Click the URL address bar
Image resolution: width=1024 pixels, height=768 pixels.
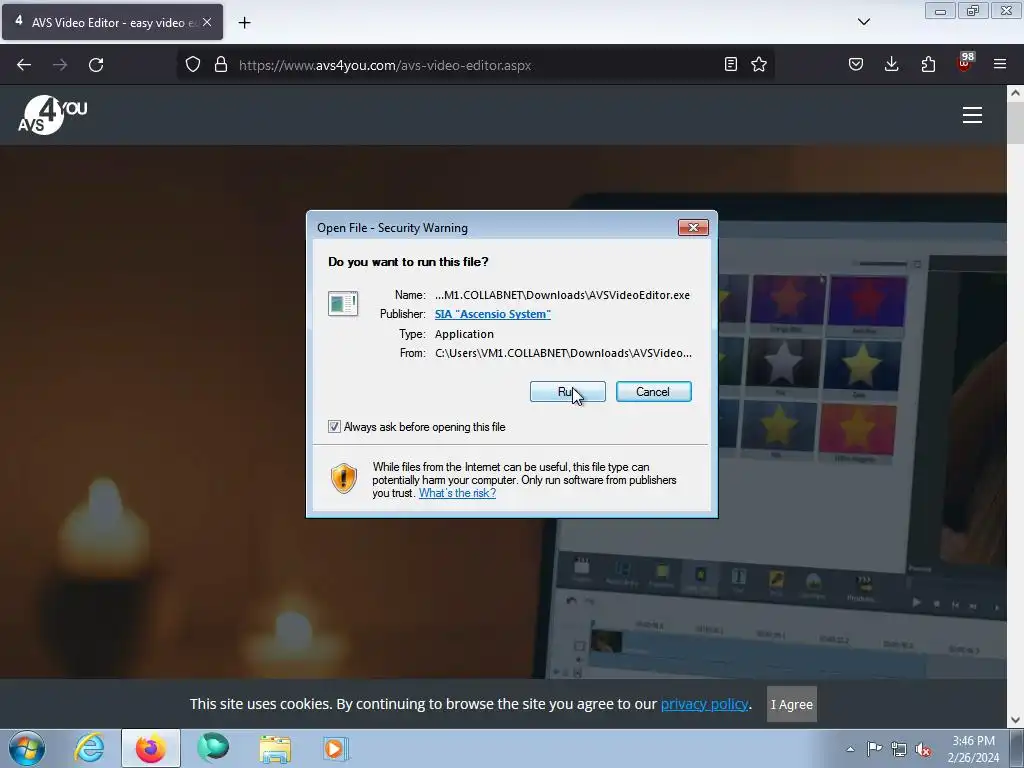pos(477,65)
